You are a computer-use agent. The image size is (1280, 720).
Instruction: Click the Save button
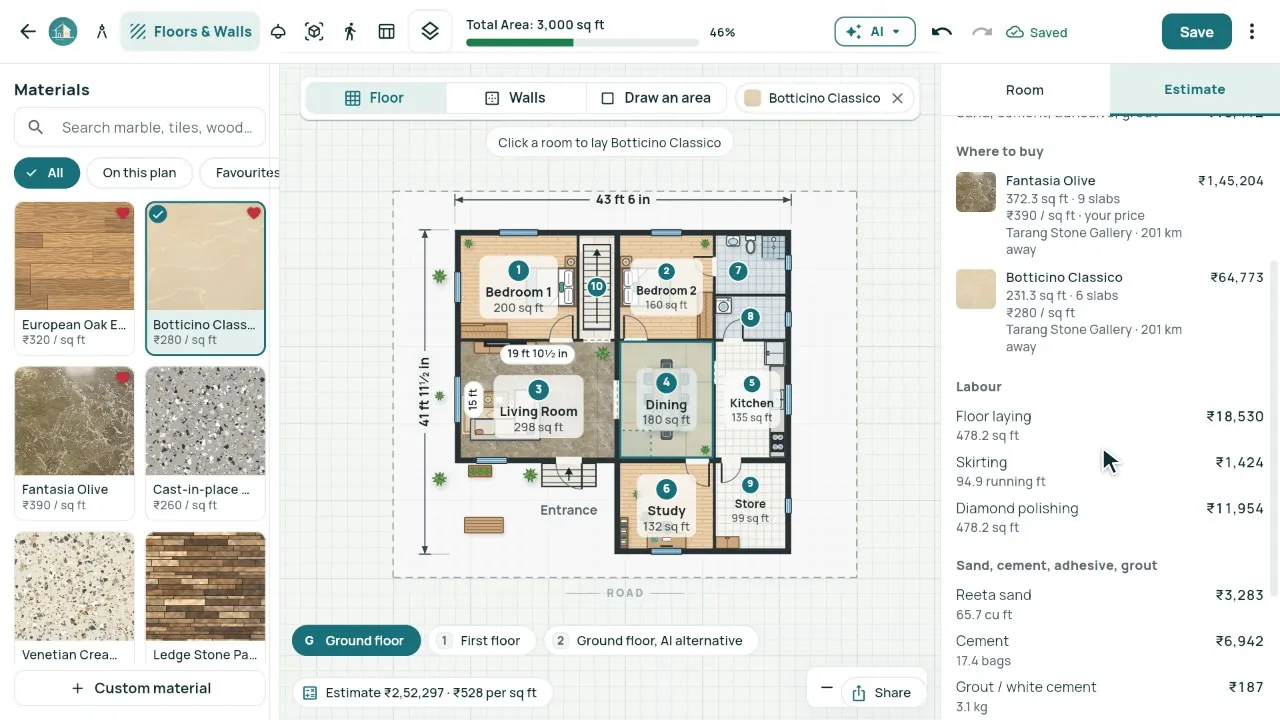[x=1197, y=32]
